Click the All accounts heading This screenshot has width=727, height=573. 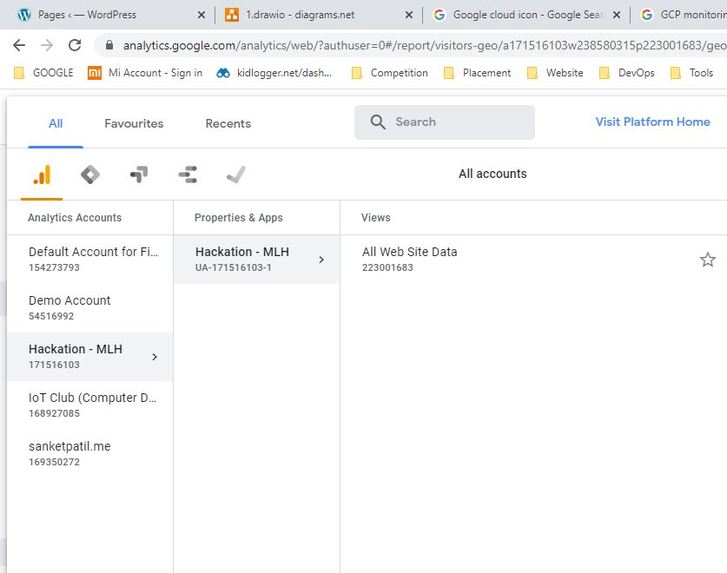point(492,174)
